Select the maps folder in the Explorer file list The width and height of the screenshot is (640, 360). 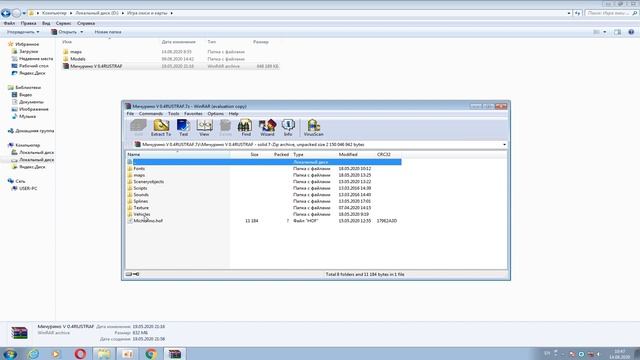point(76,52)
